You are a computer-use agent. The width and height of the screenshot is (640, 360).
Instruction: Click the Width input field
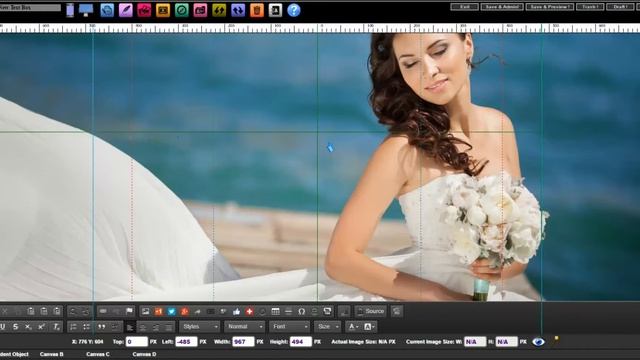click(243, 342)
